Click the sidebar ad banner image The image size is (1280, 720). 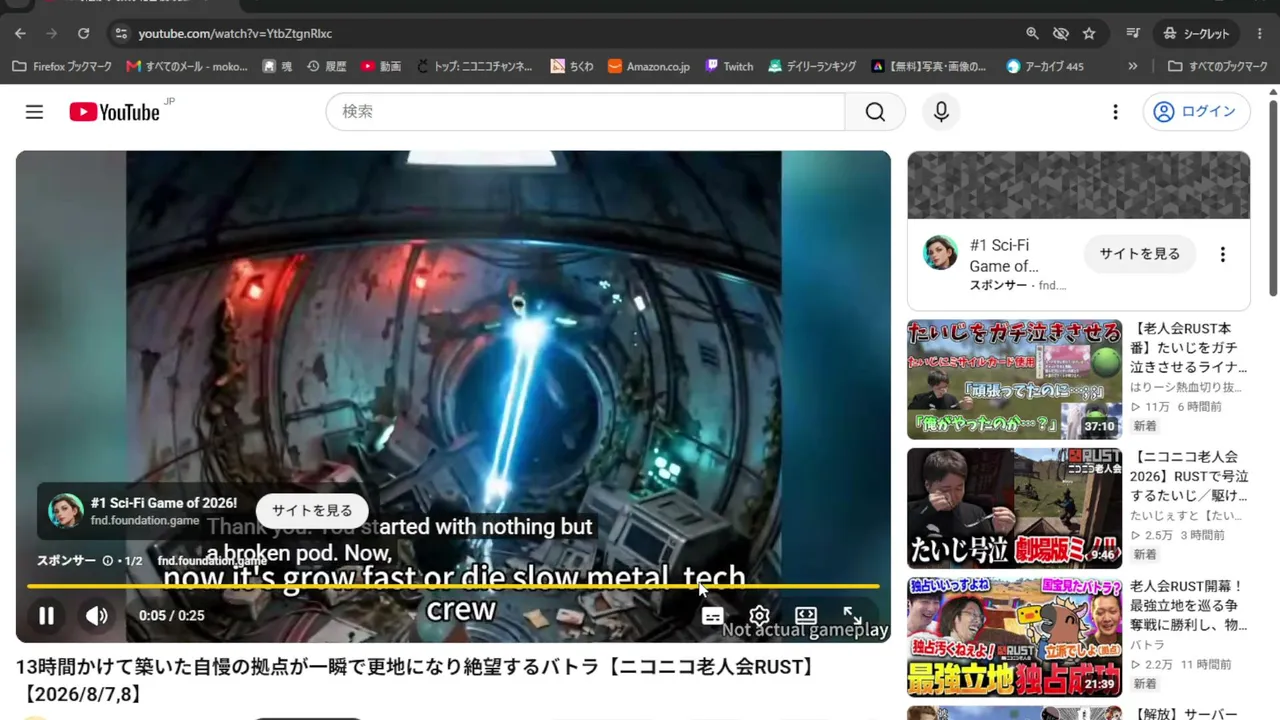[1079, 185]
